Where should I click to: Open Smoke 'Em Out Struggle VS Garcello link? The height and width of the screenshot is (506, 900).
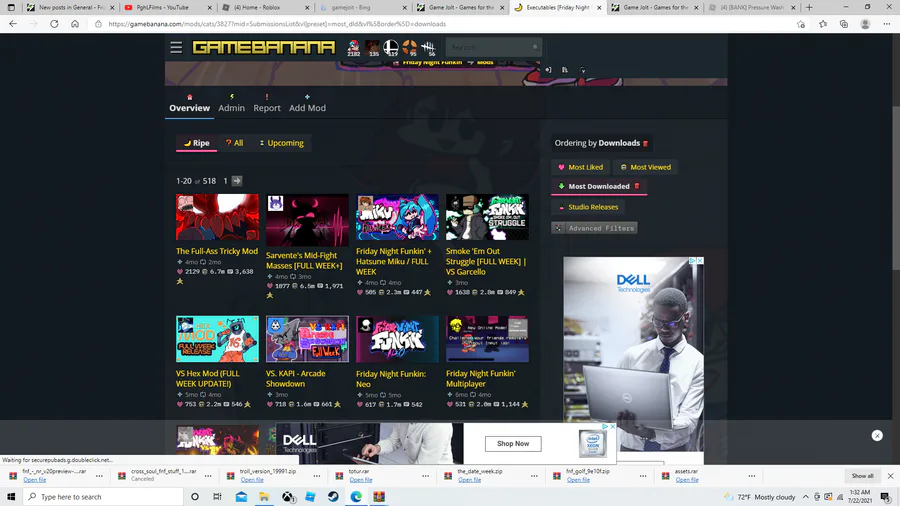pos(486,262)
